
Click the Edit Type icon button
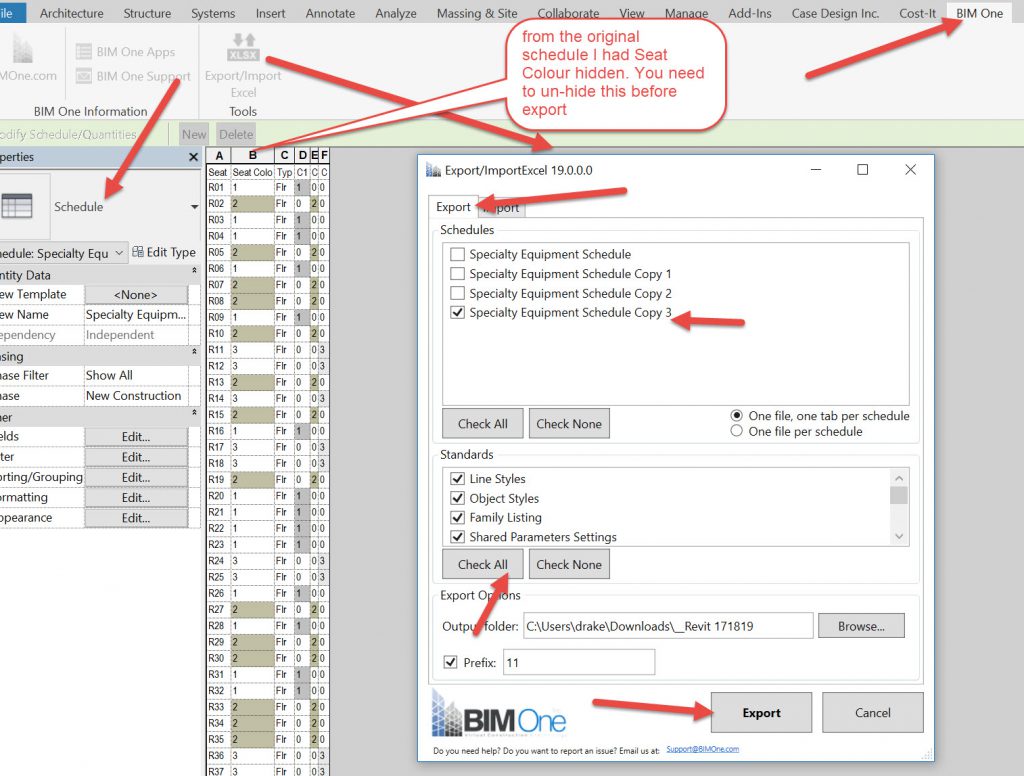click(x=139, y=253)
